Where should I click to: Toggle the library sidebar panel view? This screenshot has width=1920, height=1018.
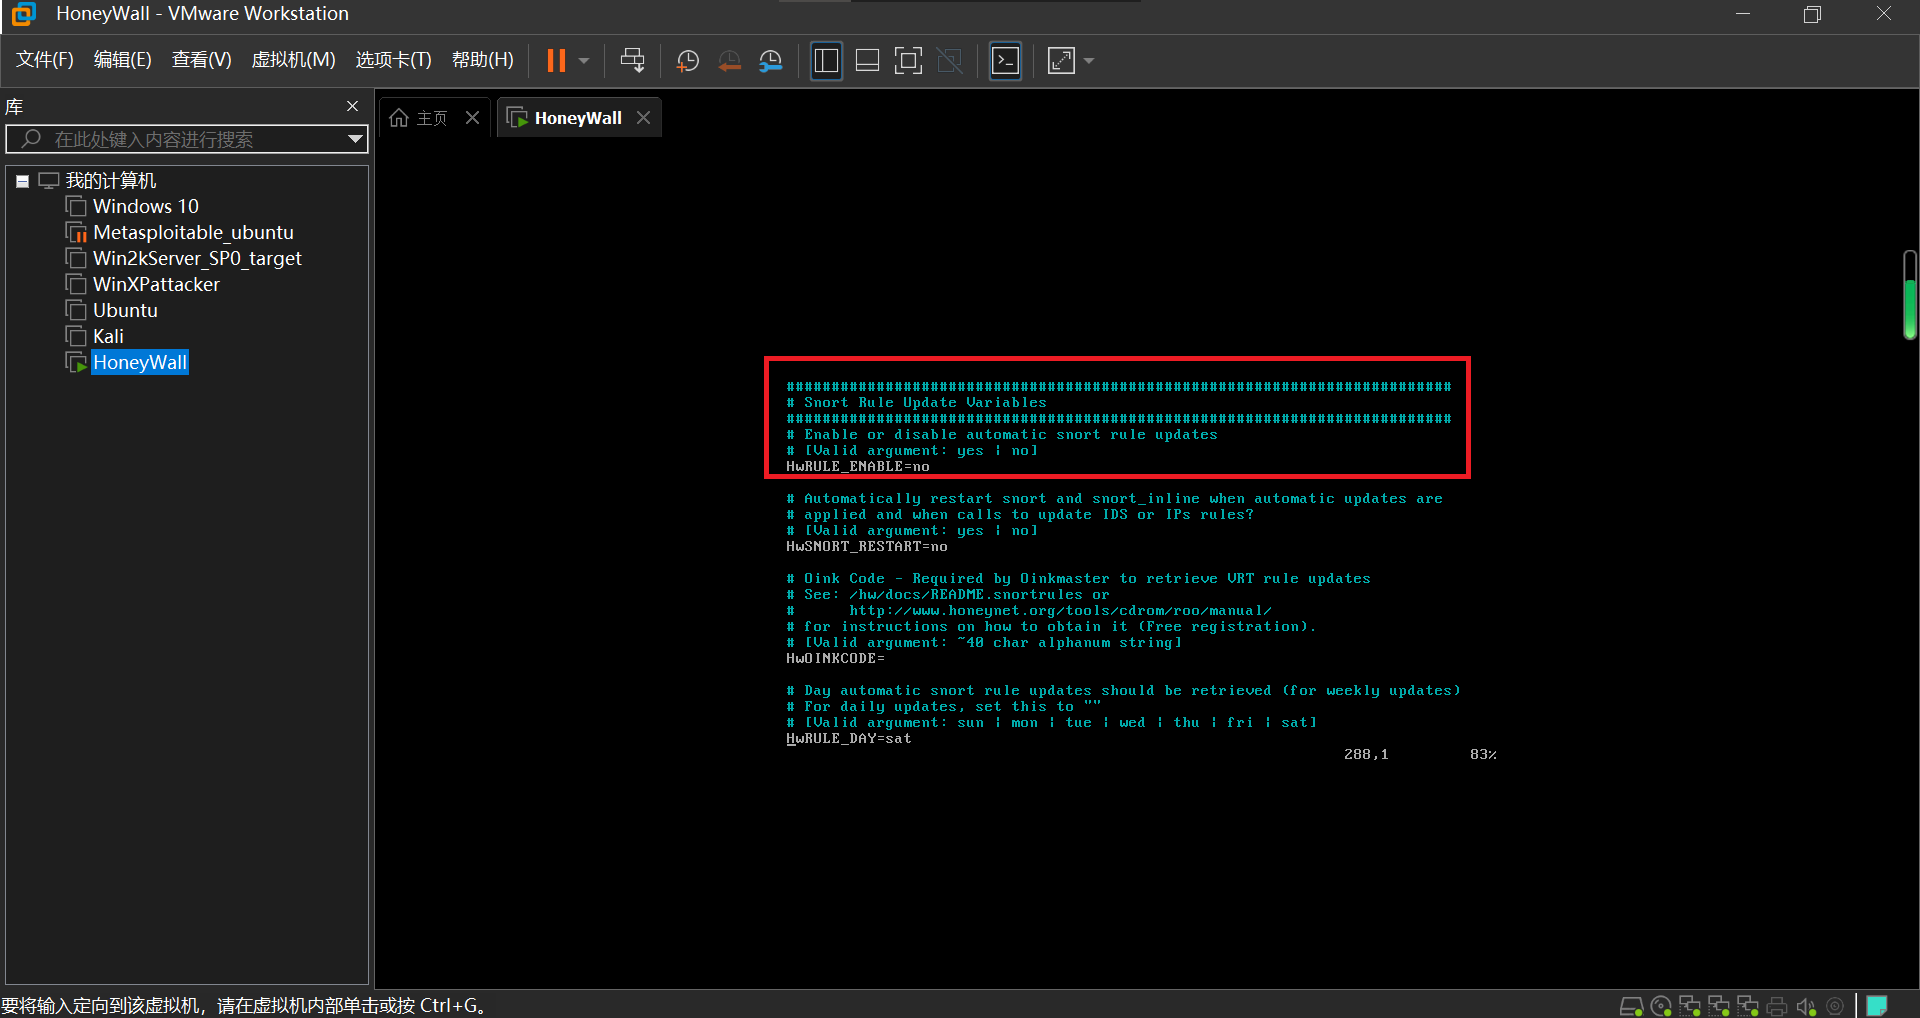[x=826, y=61]
